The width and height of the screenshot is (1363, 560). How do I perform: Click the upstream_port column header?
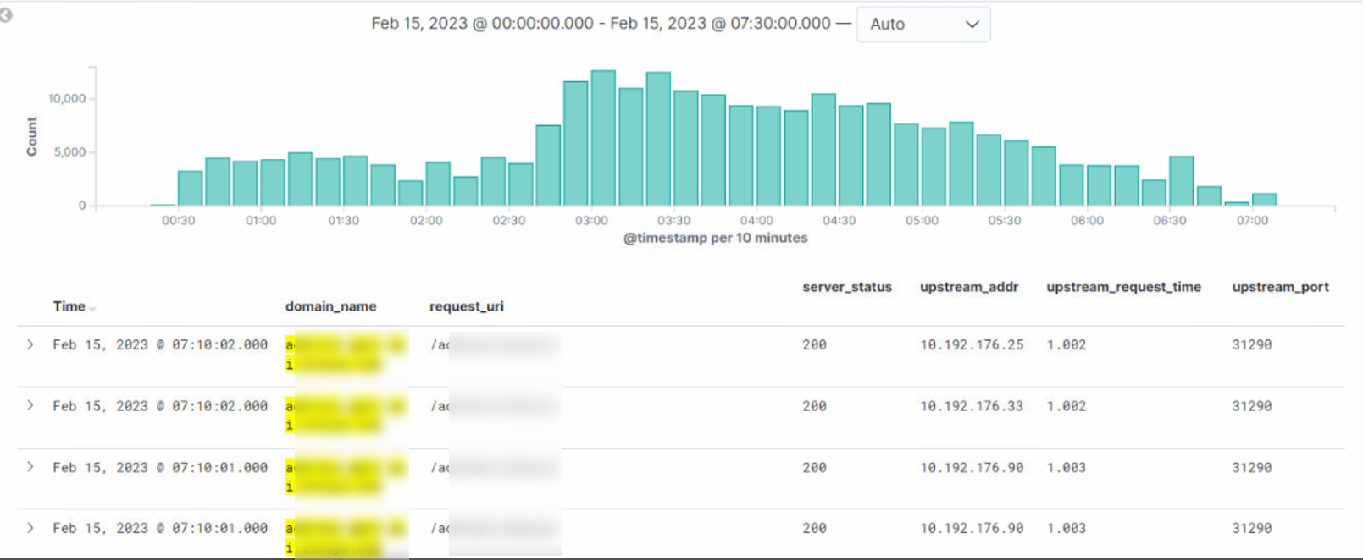click(x=1280, y=287)
